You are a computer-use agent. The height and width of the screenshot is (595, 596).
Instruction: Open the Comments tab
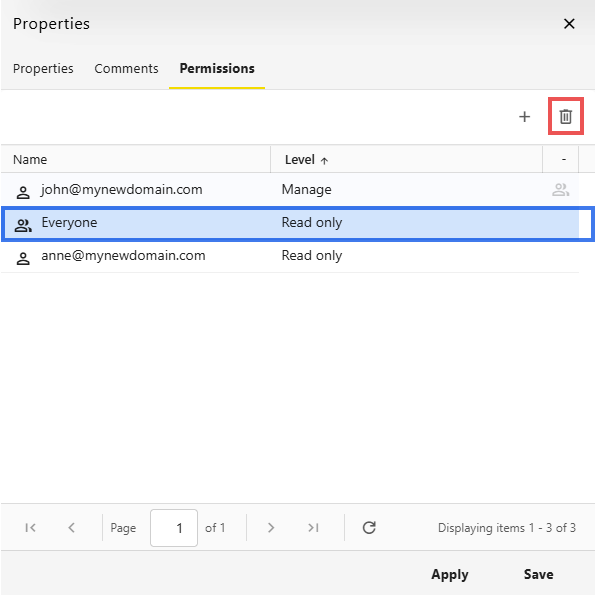click(126, 68)
